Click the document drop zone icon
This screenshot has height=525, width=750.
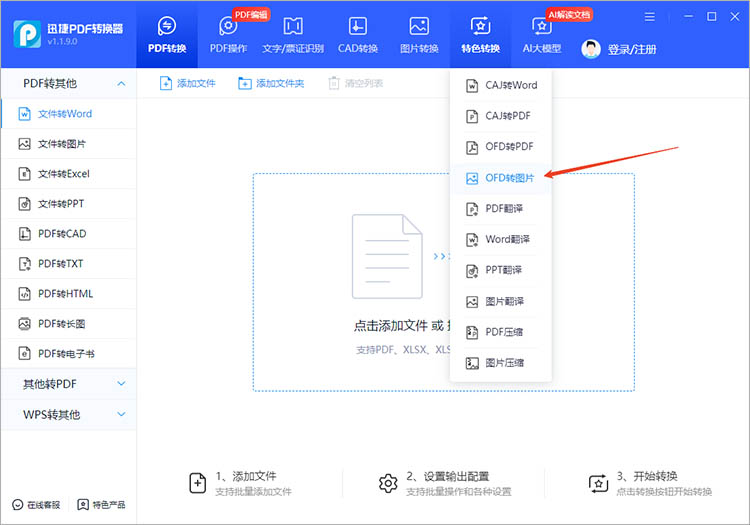(x=387, y=257)
